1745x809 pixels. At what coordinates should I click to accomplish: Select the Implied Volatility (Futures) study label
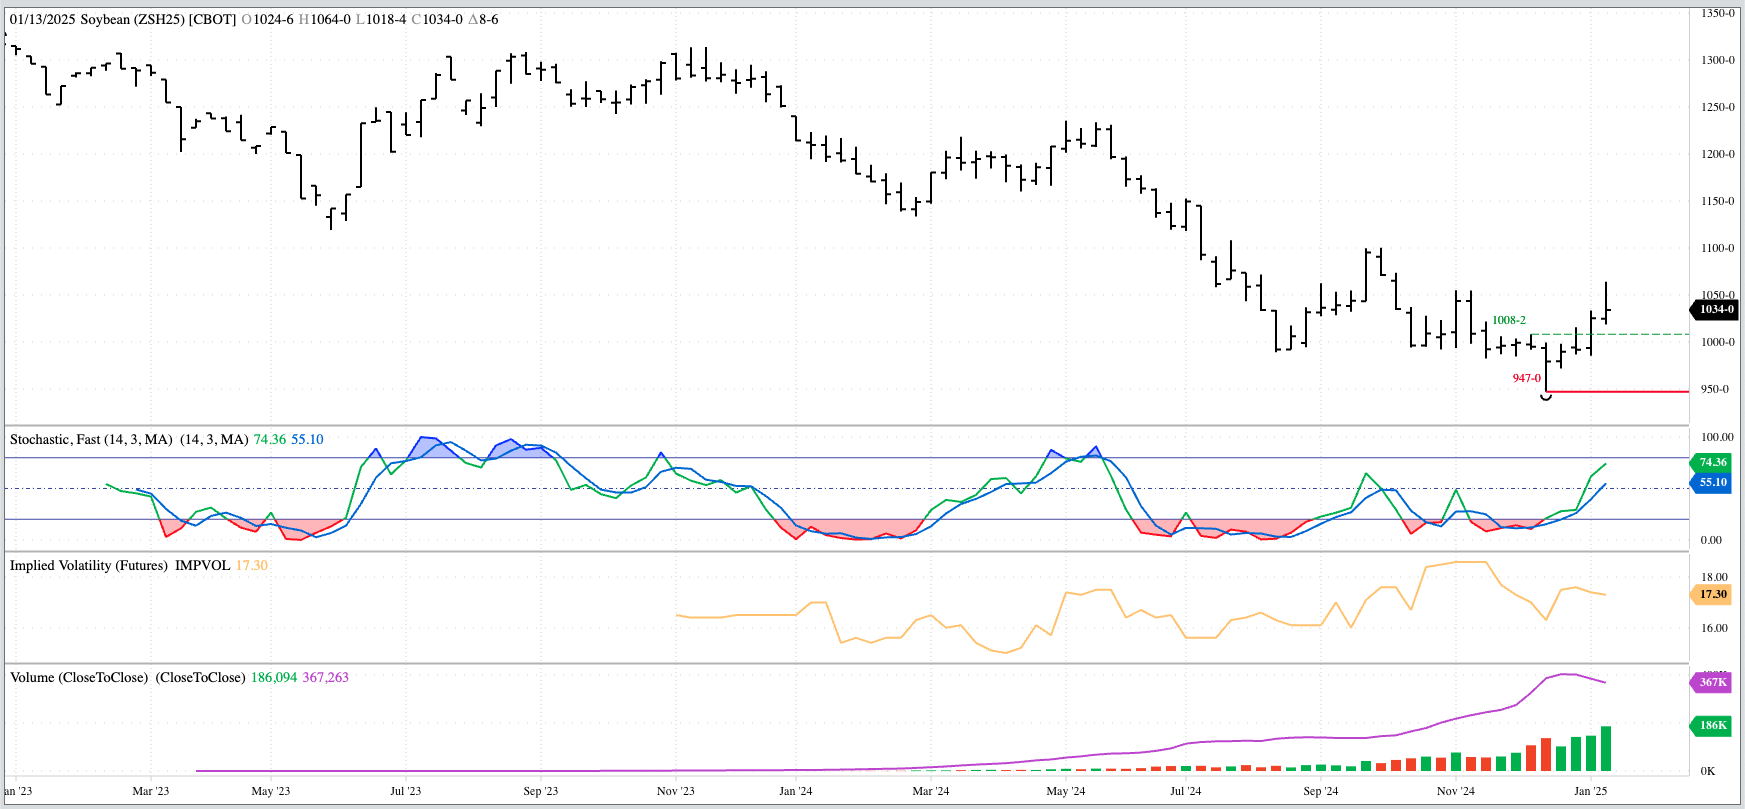point(89,565)
